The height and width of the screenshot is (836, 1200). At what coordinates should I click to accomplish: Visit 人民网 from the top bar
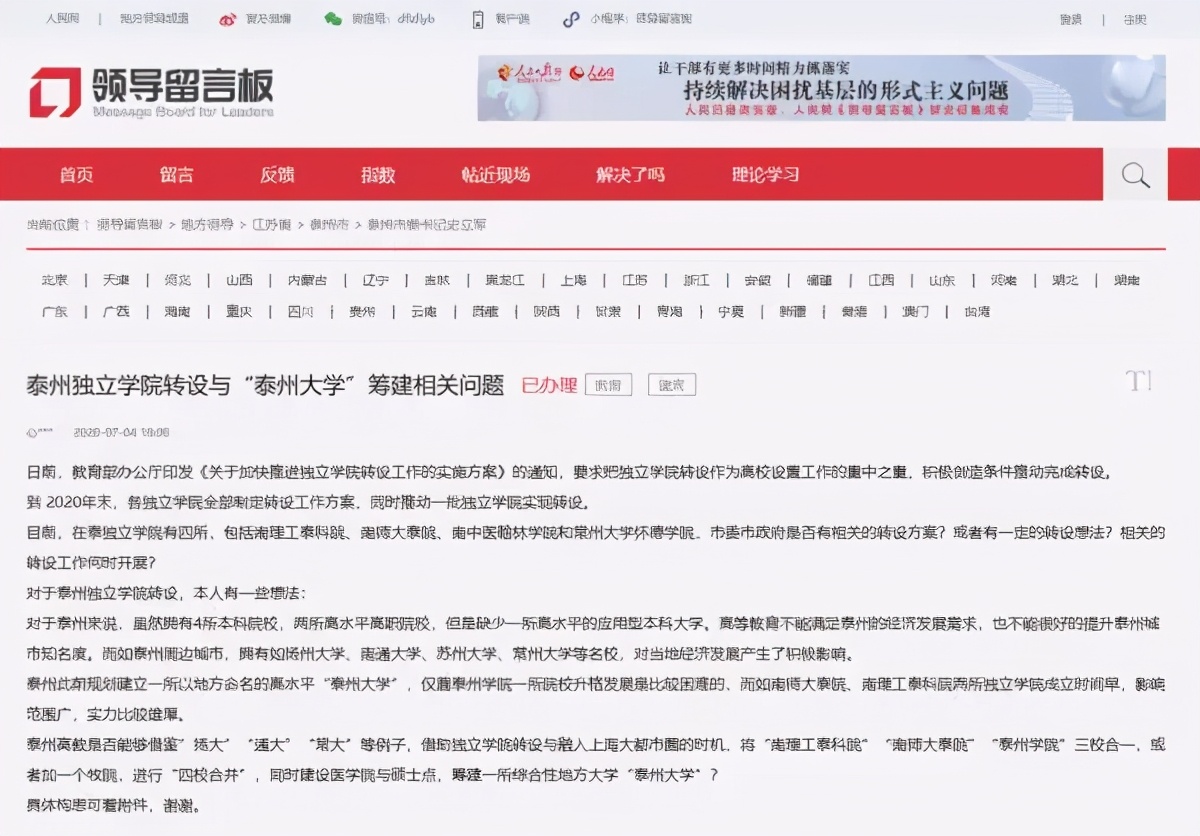point(60,18)
